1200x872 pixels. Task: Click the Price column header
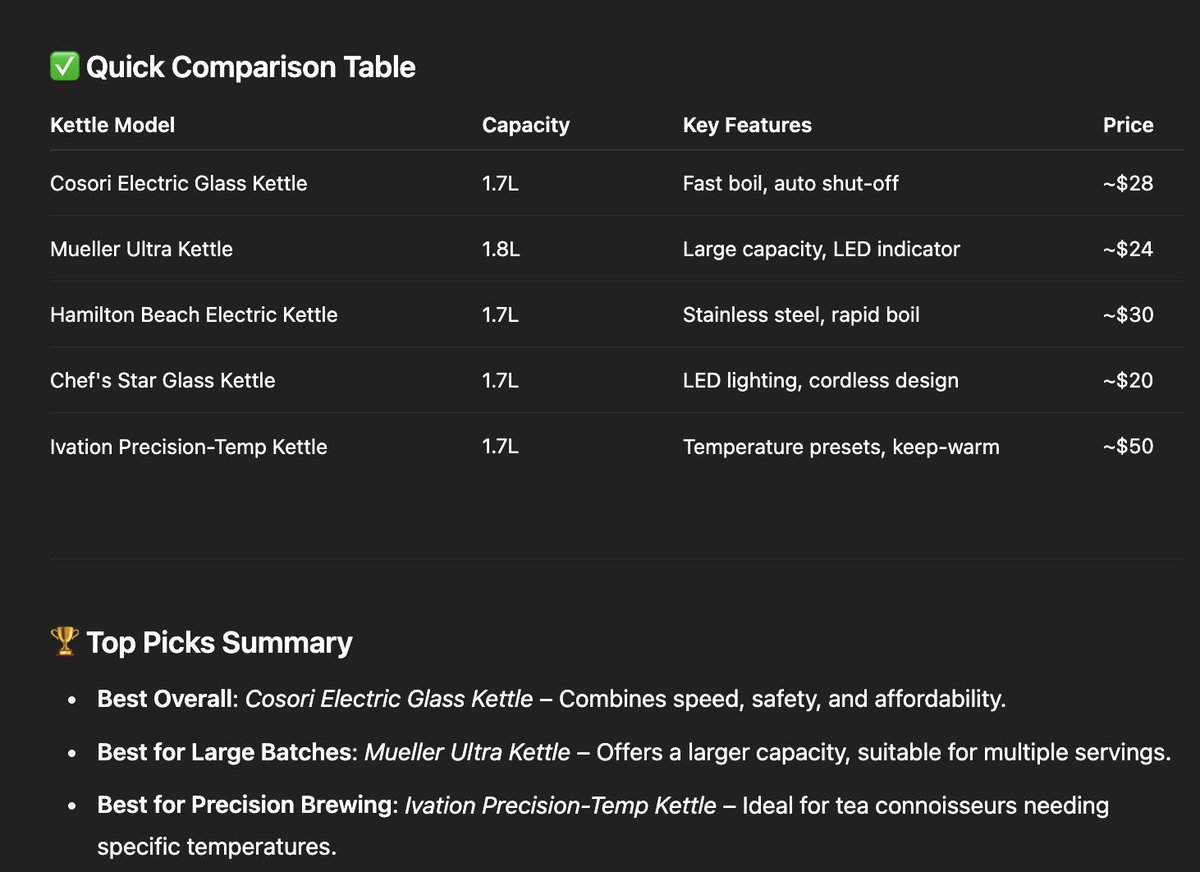click(x=1128, y=125)
